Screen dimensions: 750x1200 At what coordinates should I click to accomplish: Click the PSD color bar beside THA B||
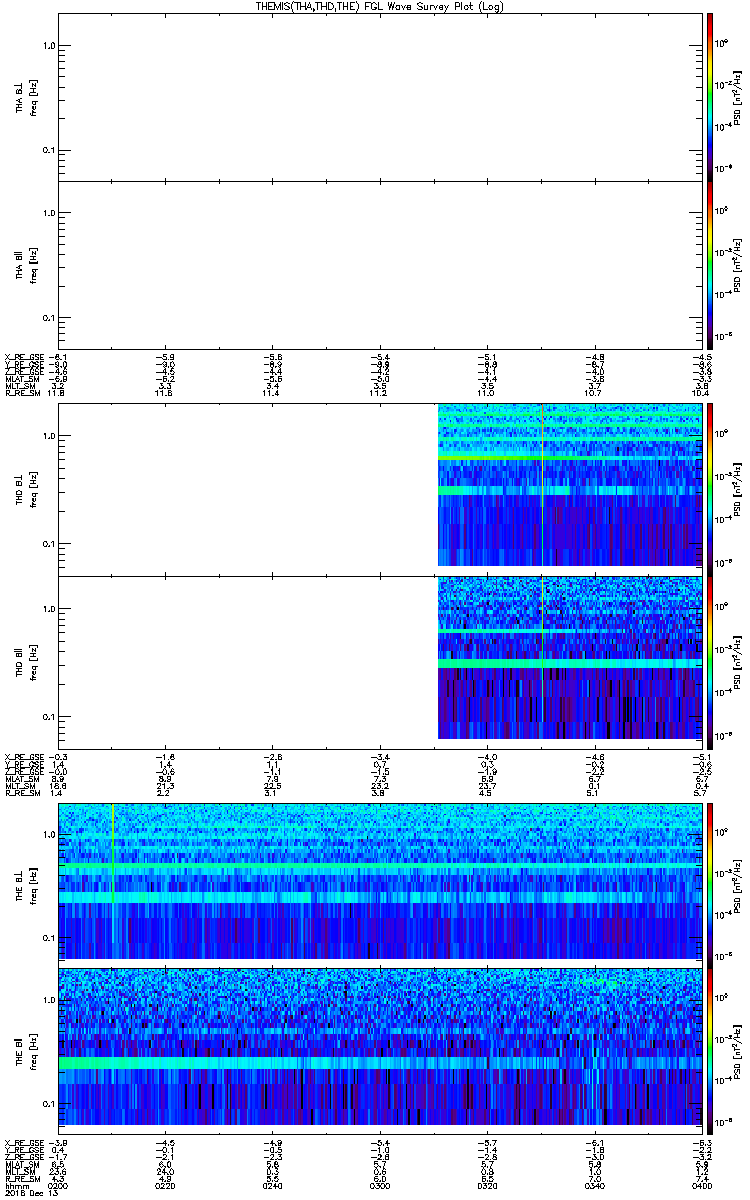click(710, 264)
